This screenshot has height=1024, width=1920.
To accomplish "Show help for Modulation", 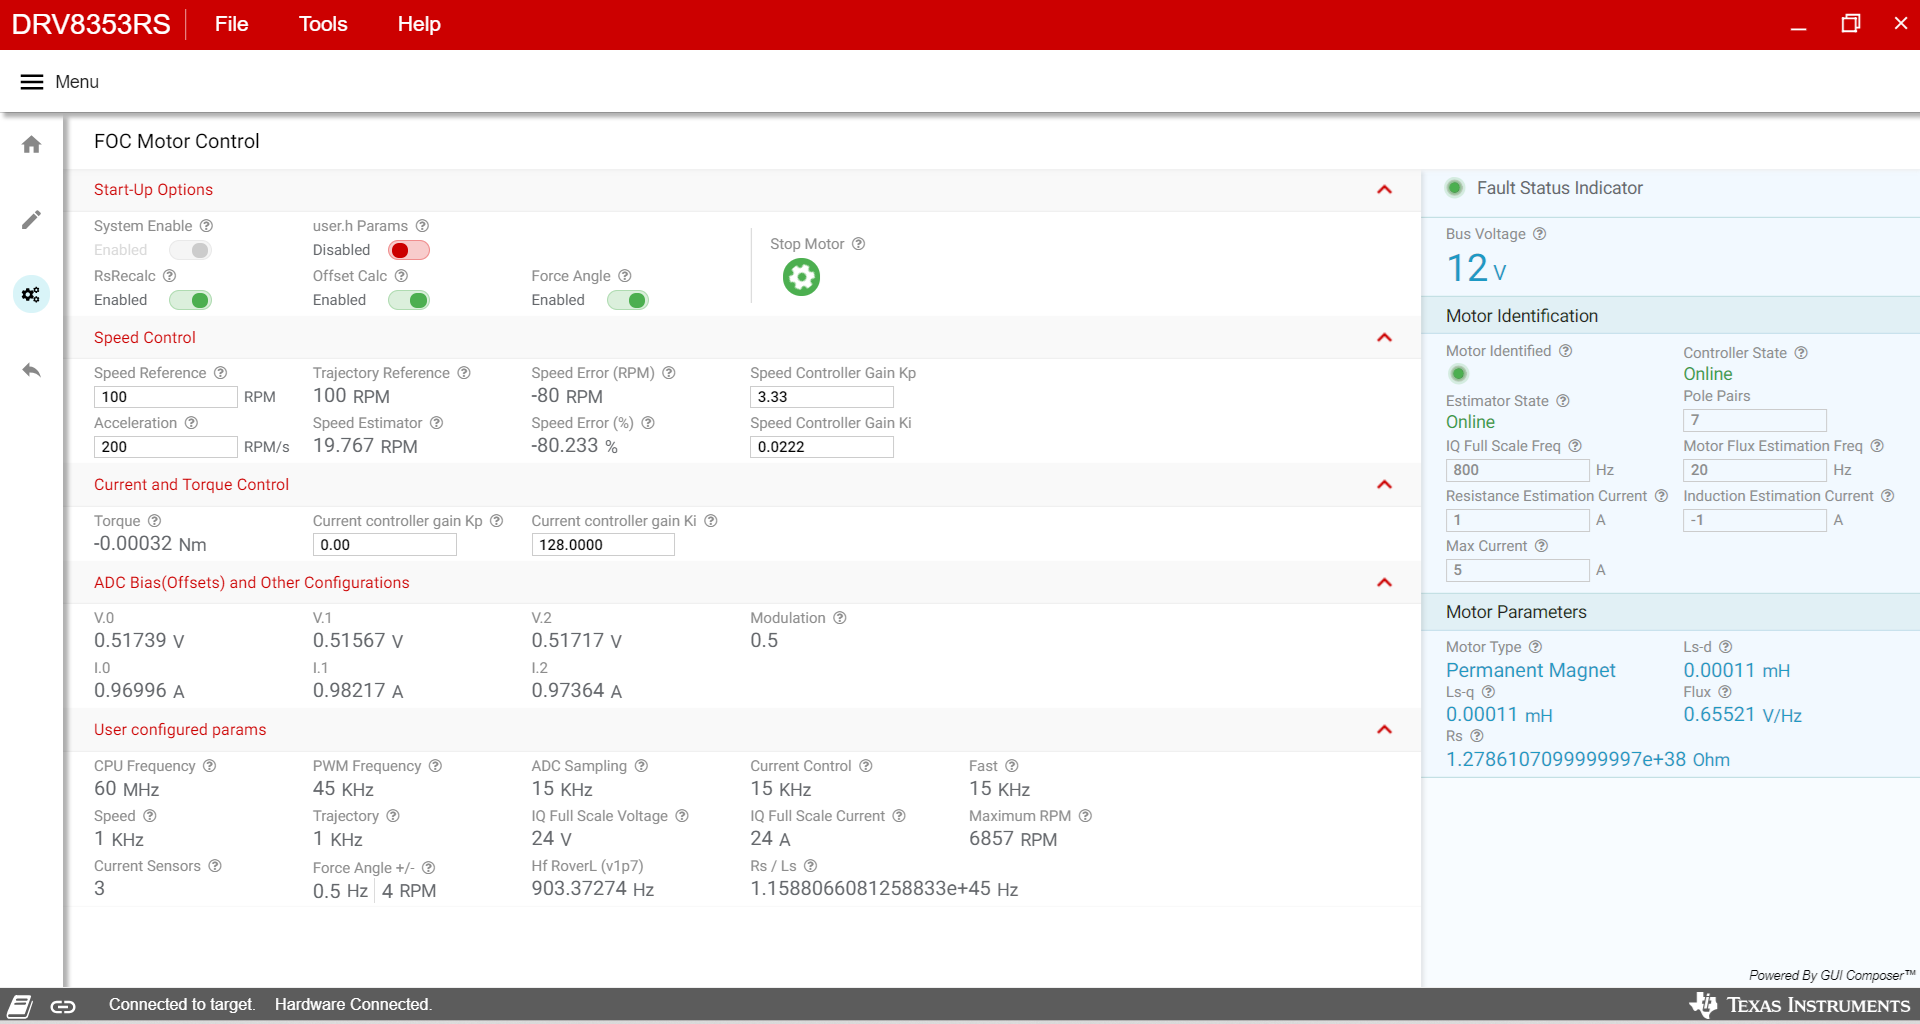I will tap(840, 618).
